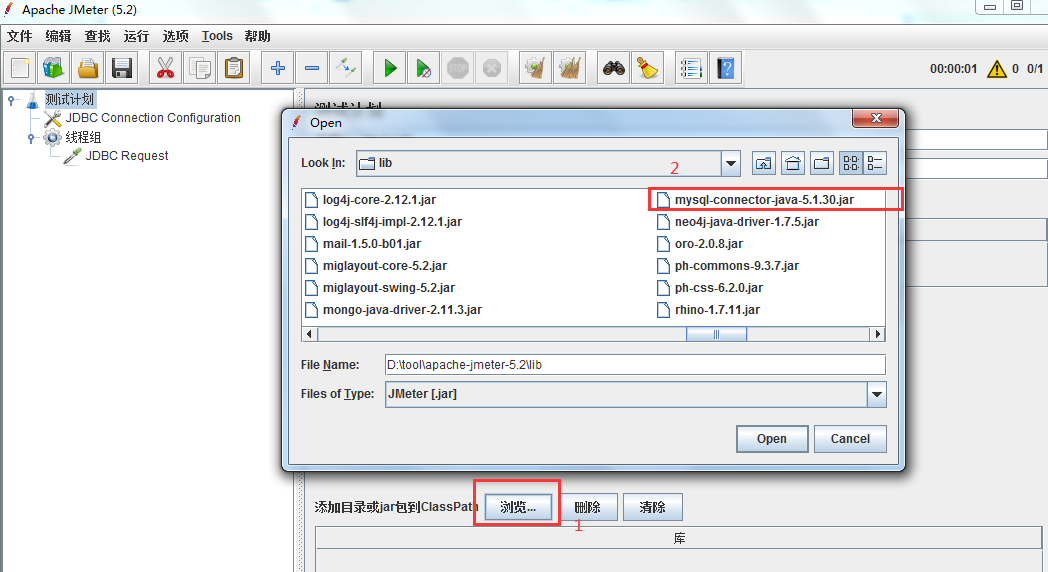Click the File Name input field
The image size is (1048, 572).
635,365
